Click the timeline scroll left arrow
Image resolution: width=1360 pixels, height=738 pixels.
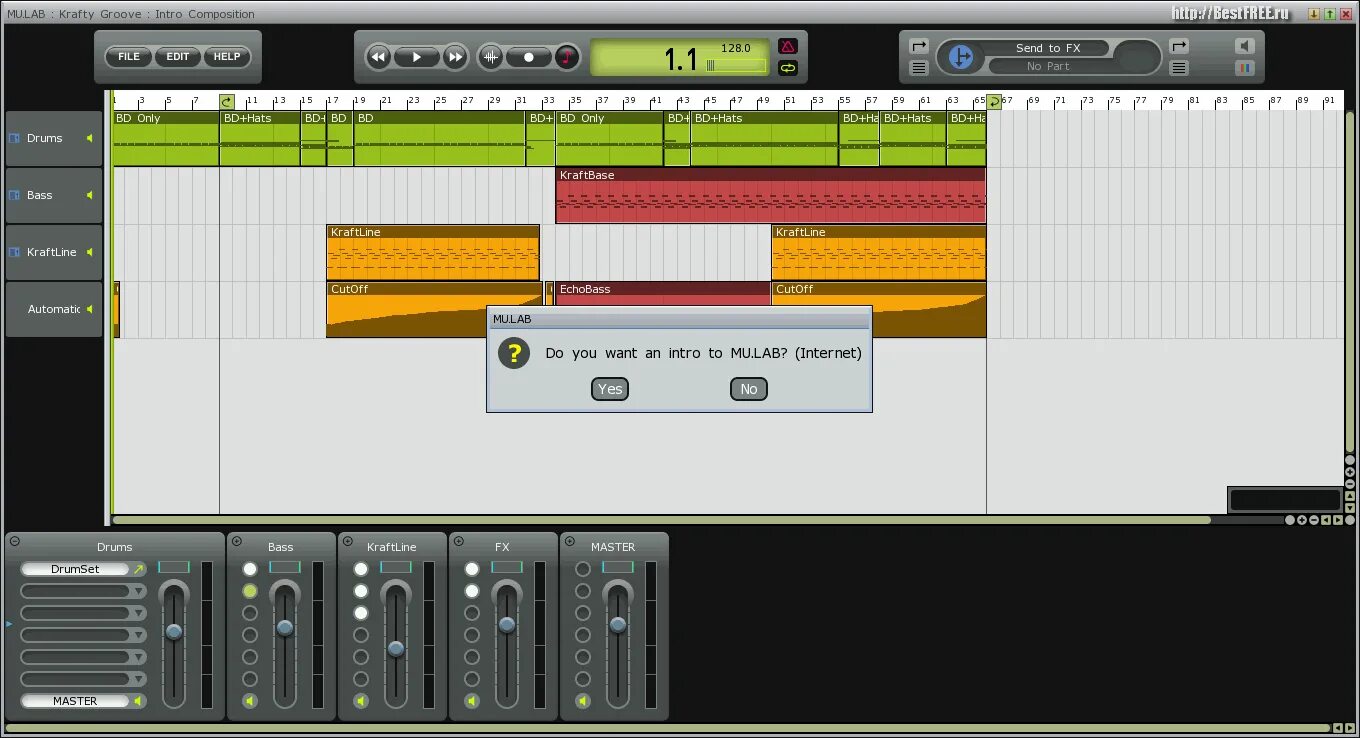coord(1326,520)
